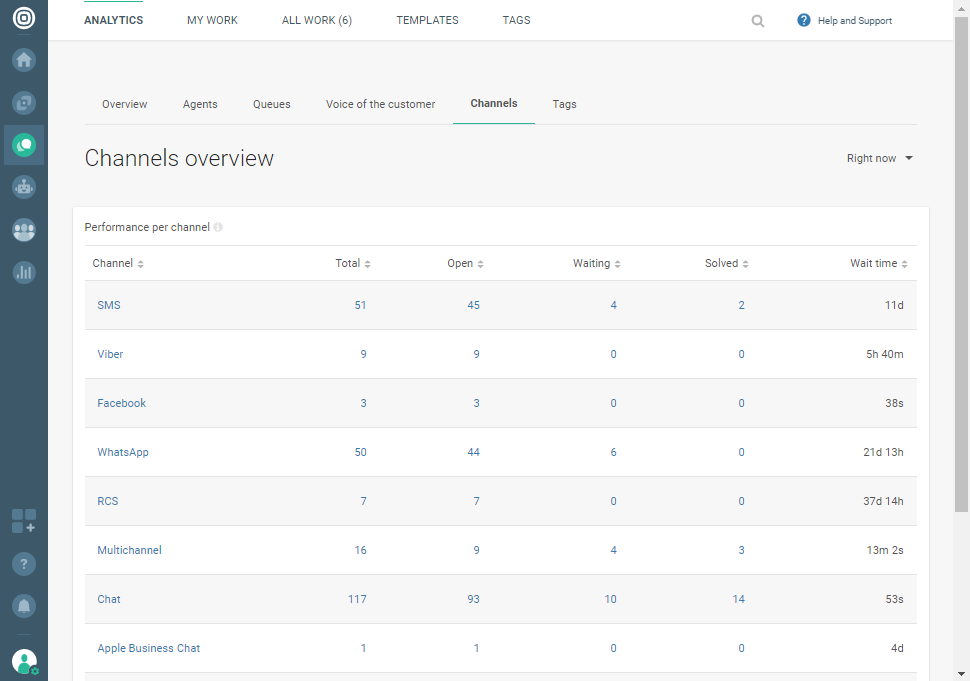
Task: Go to TEMPLATES in top menu
Action: 427,20
